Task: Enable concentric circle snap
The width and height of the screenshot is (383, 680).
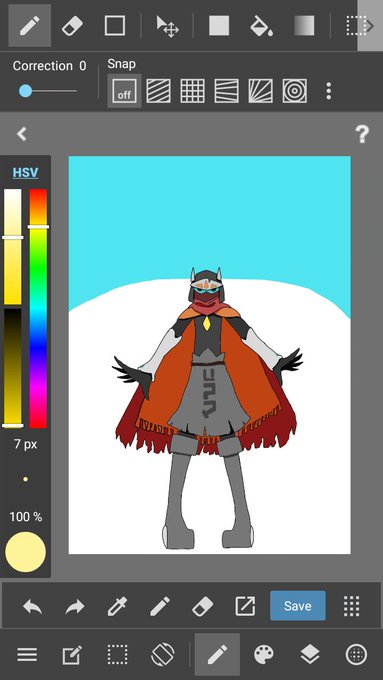Action: [295, 91]
